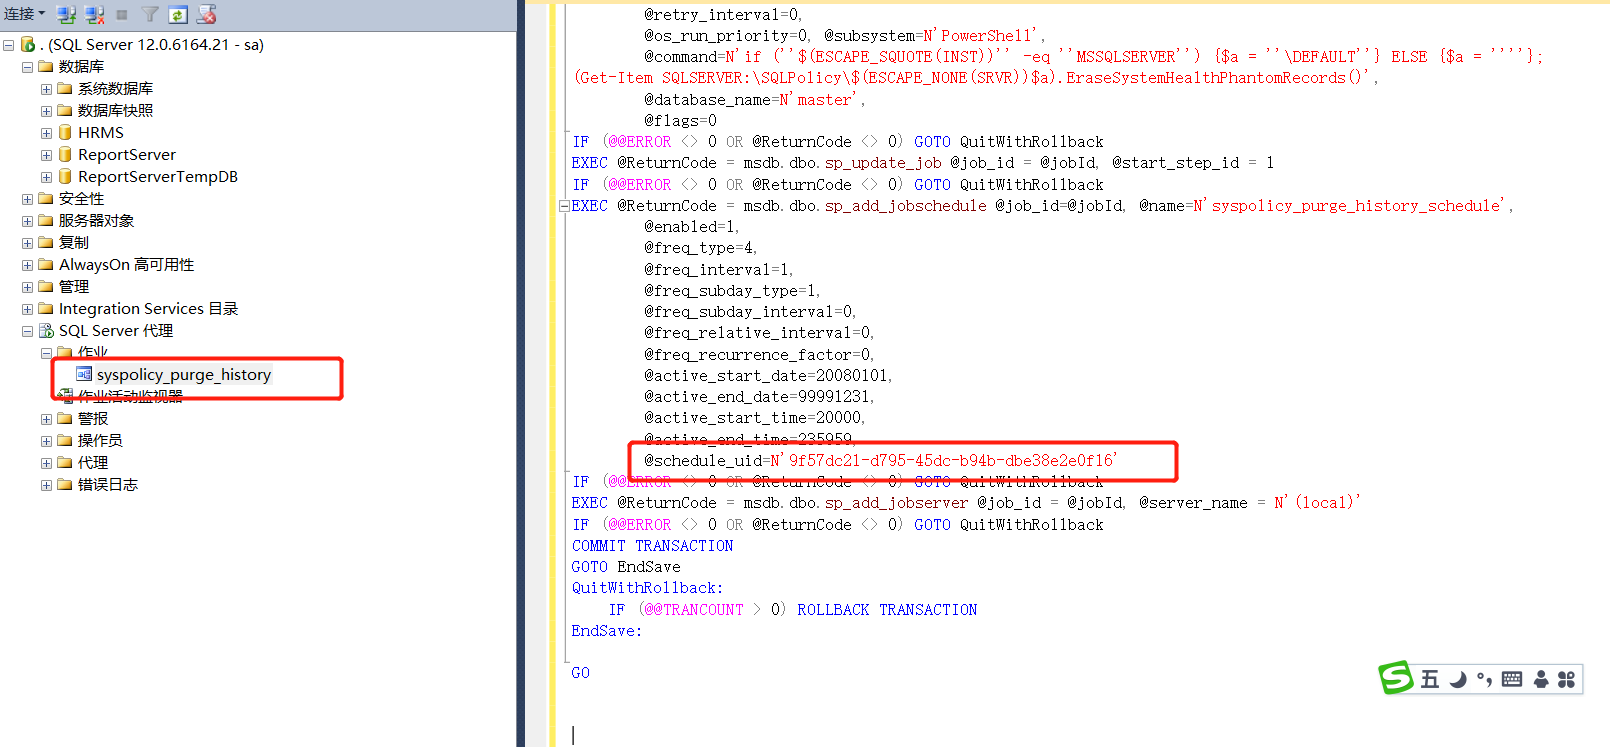Viewport: 1610px width, 747px height.
Task: Click the 五 Wubi mode icon
Action: (1430, 680)
